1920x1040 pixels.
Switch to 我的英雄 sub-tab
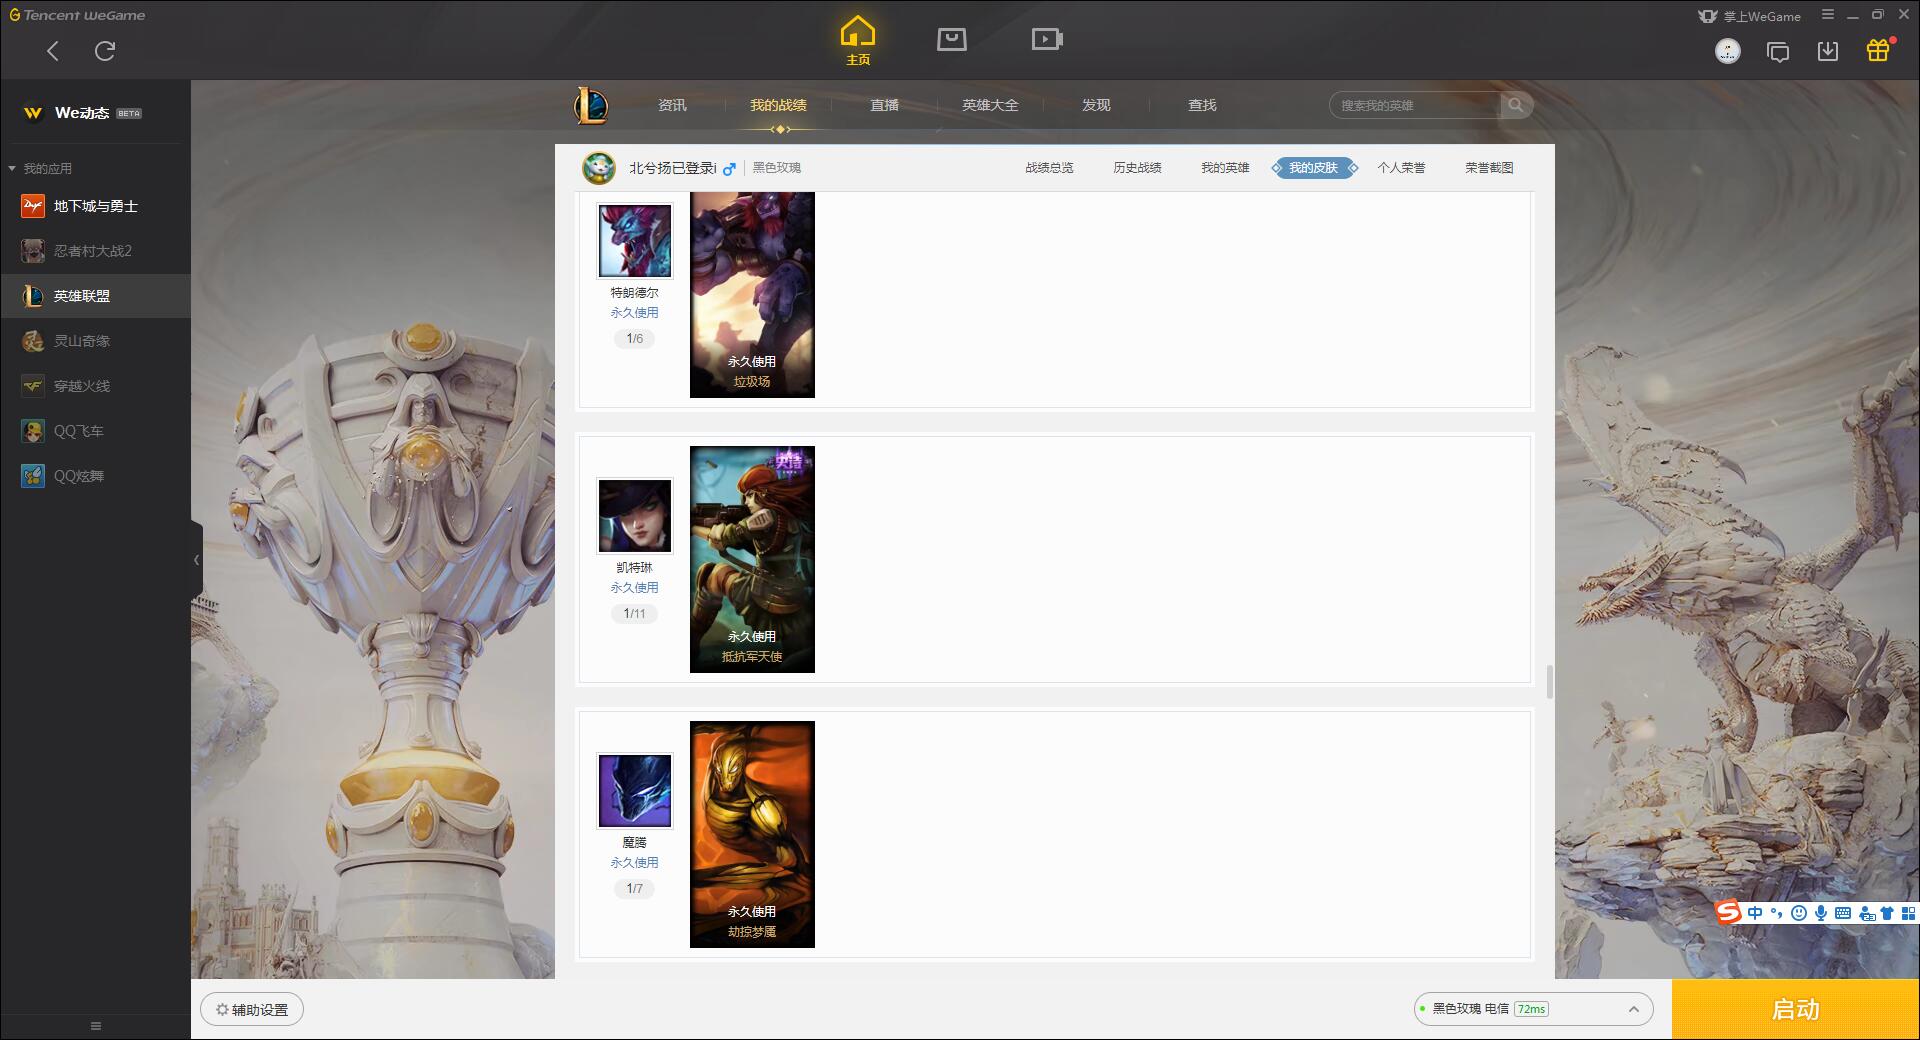[1225, 168]
